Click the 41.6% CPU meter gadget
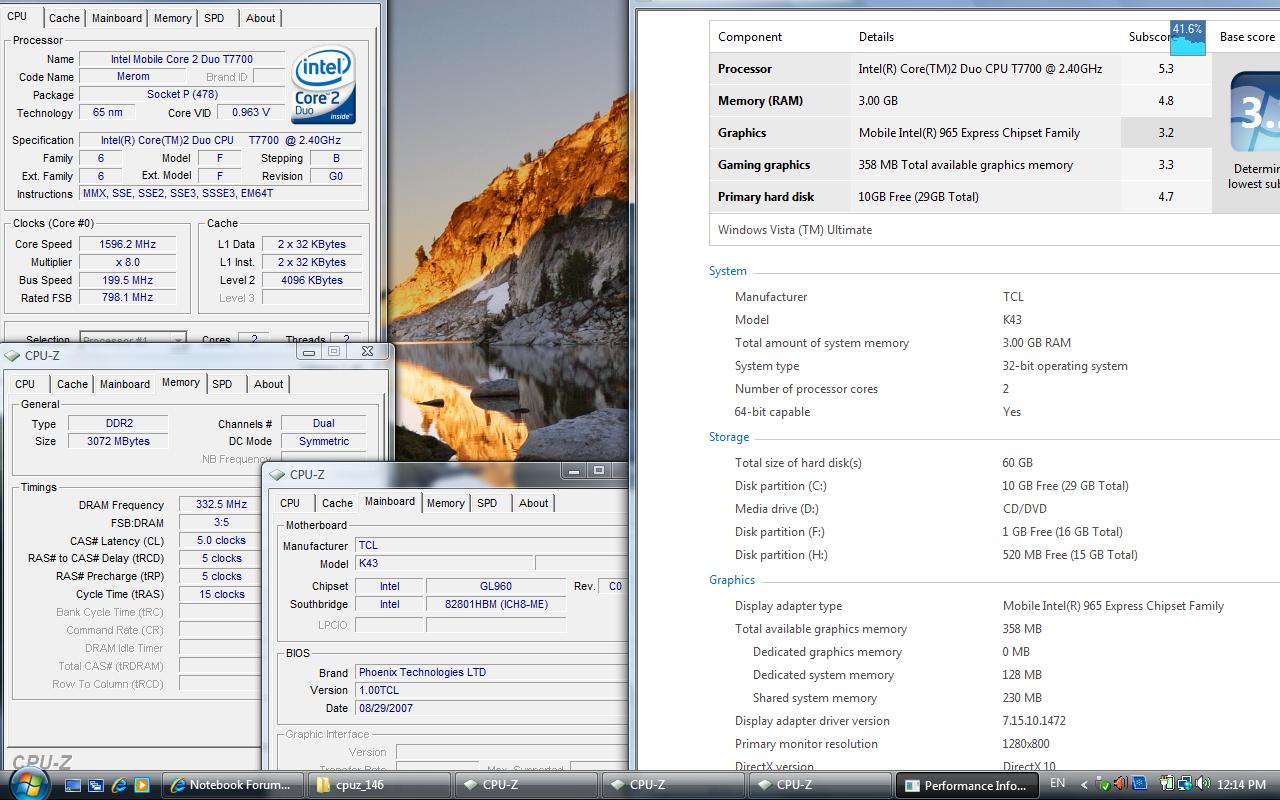Viewport: 1280px width, 800px height. (x=1188, y=37)
